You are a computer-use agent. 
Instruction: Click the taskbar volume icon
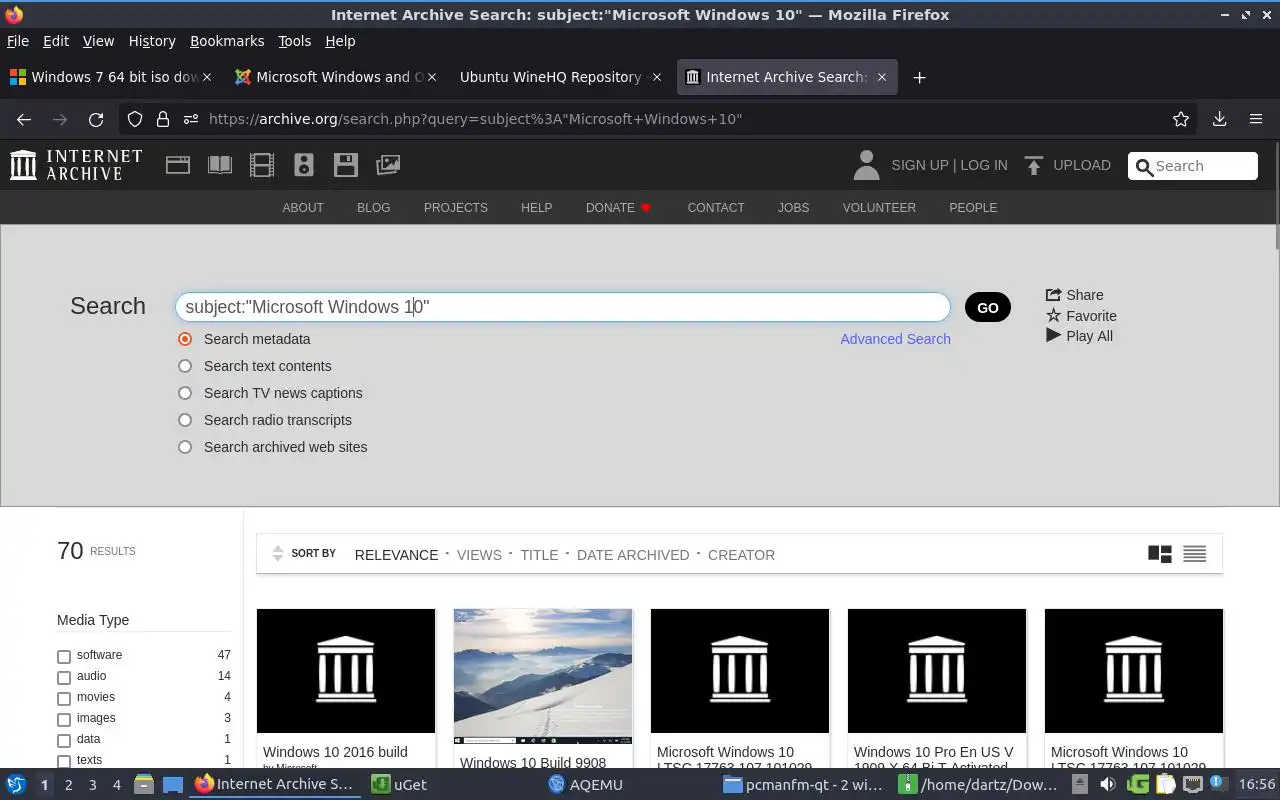(x=1109, y=785)
